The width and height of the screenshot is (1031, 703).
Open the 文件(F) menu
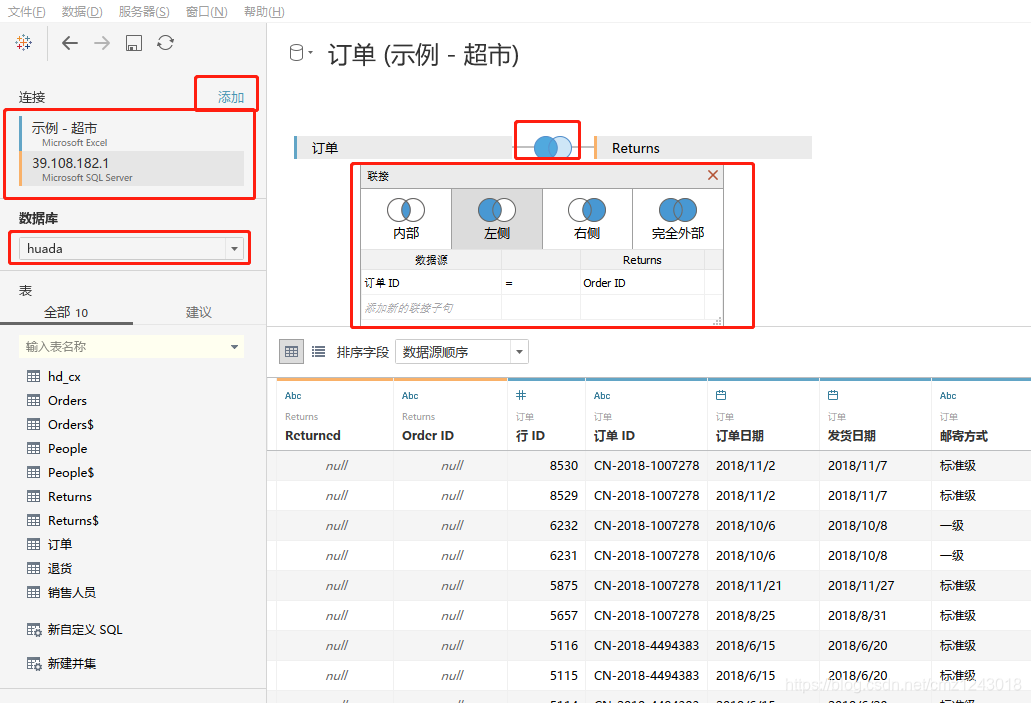(27, 12)
